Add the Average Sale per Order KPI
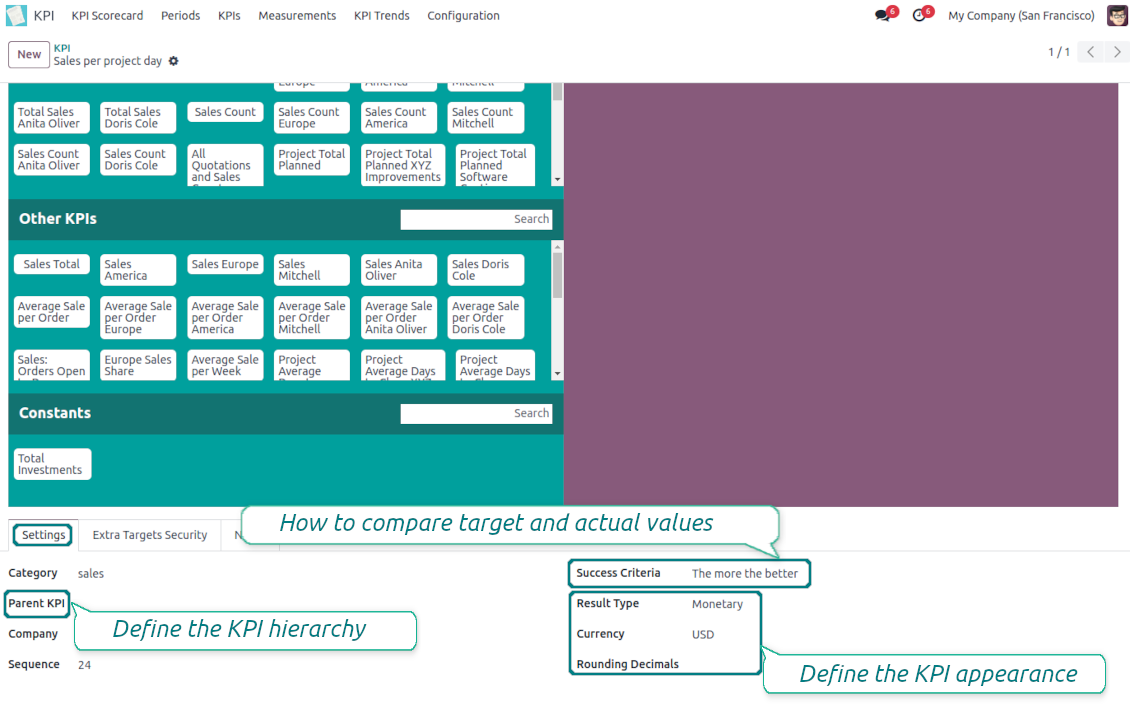 point(52,312)
